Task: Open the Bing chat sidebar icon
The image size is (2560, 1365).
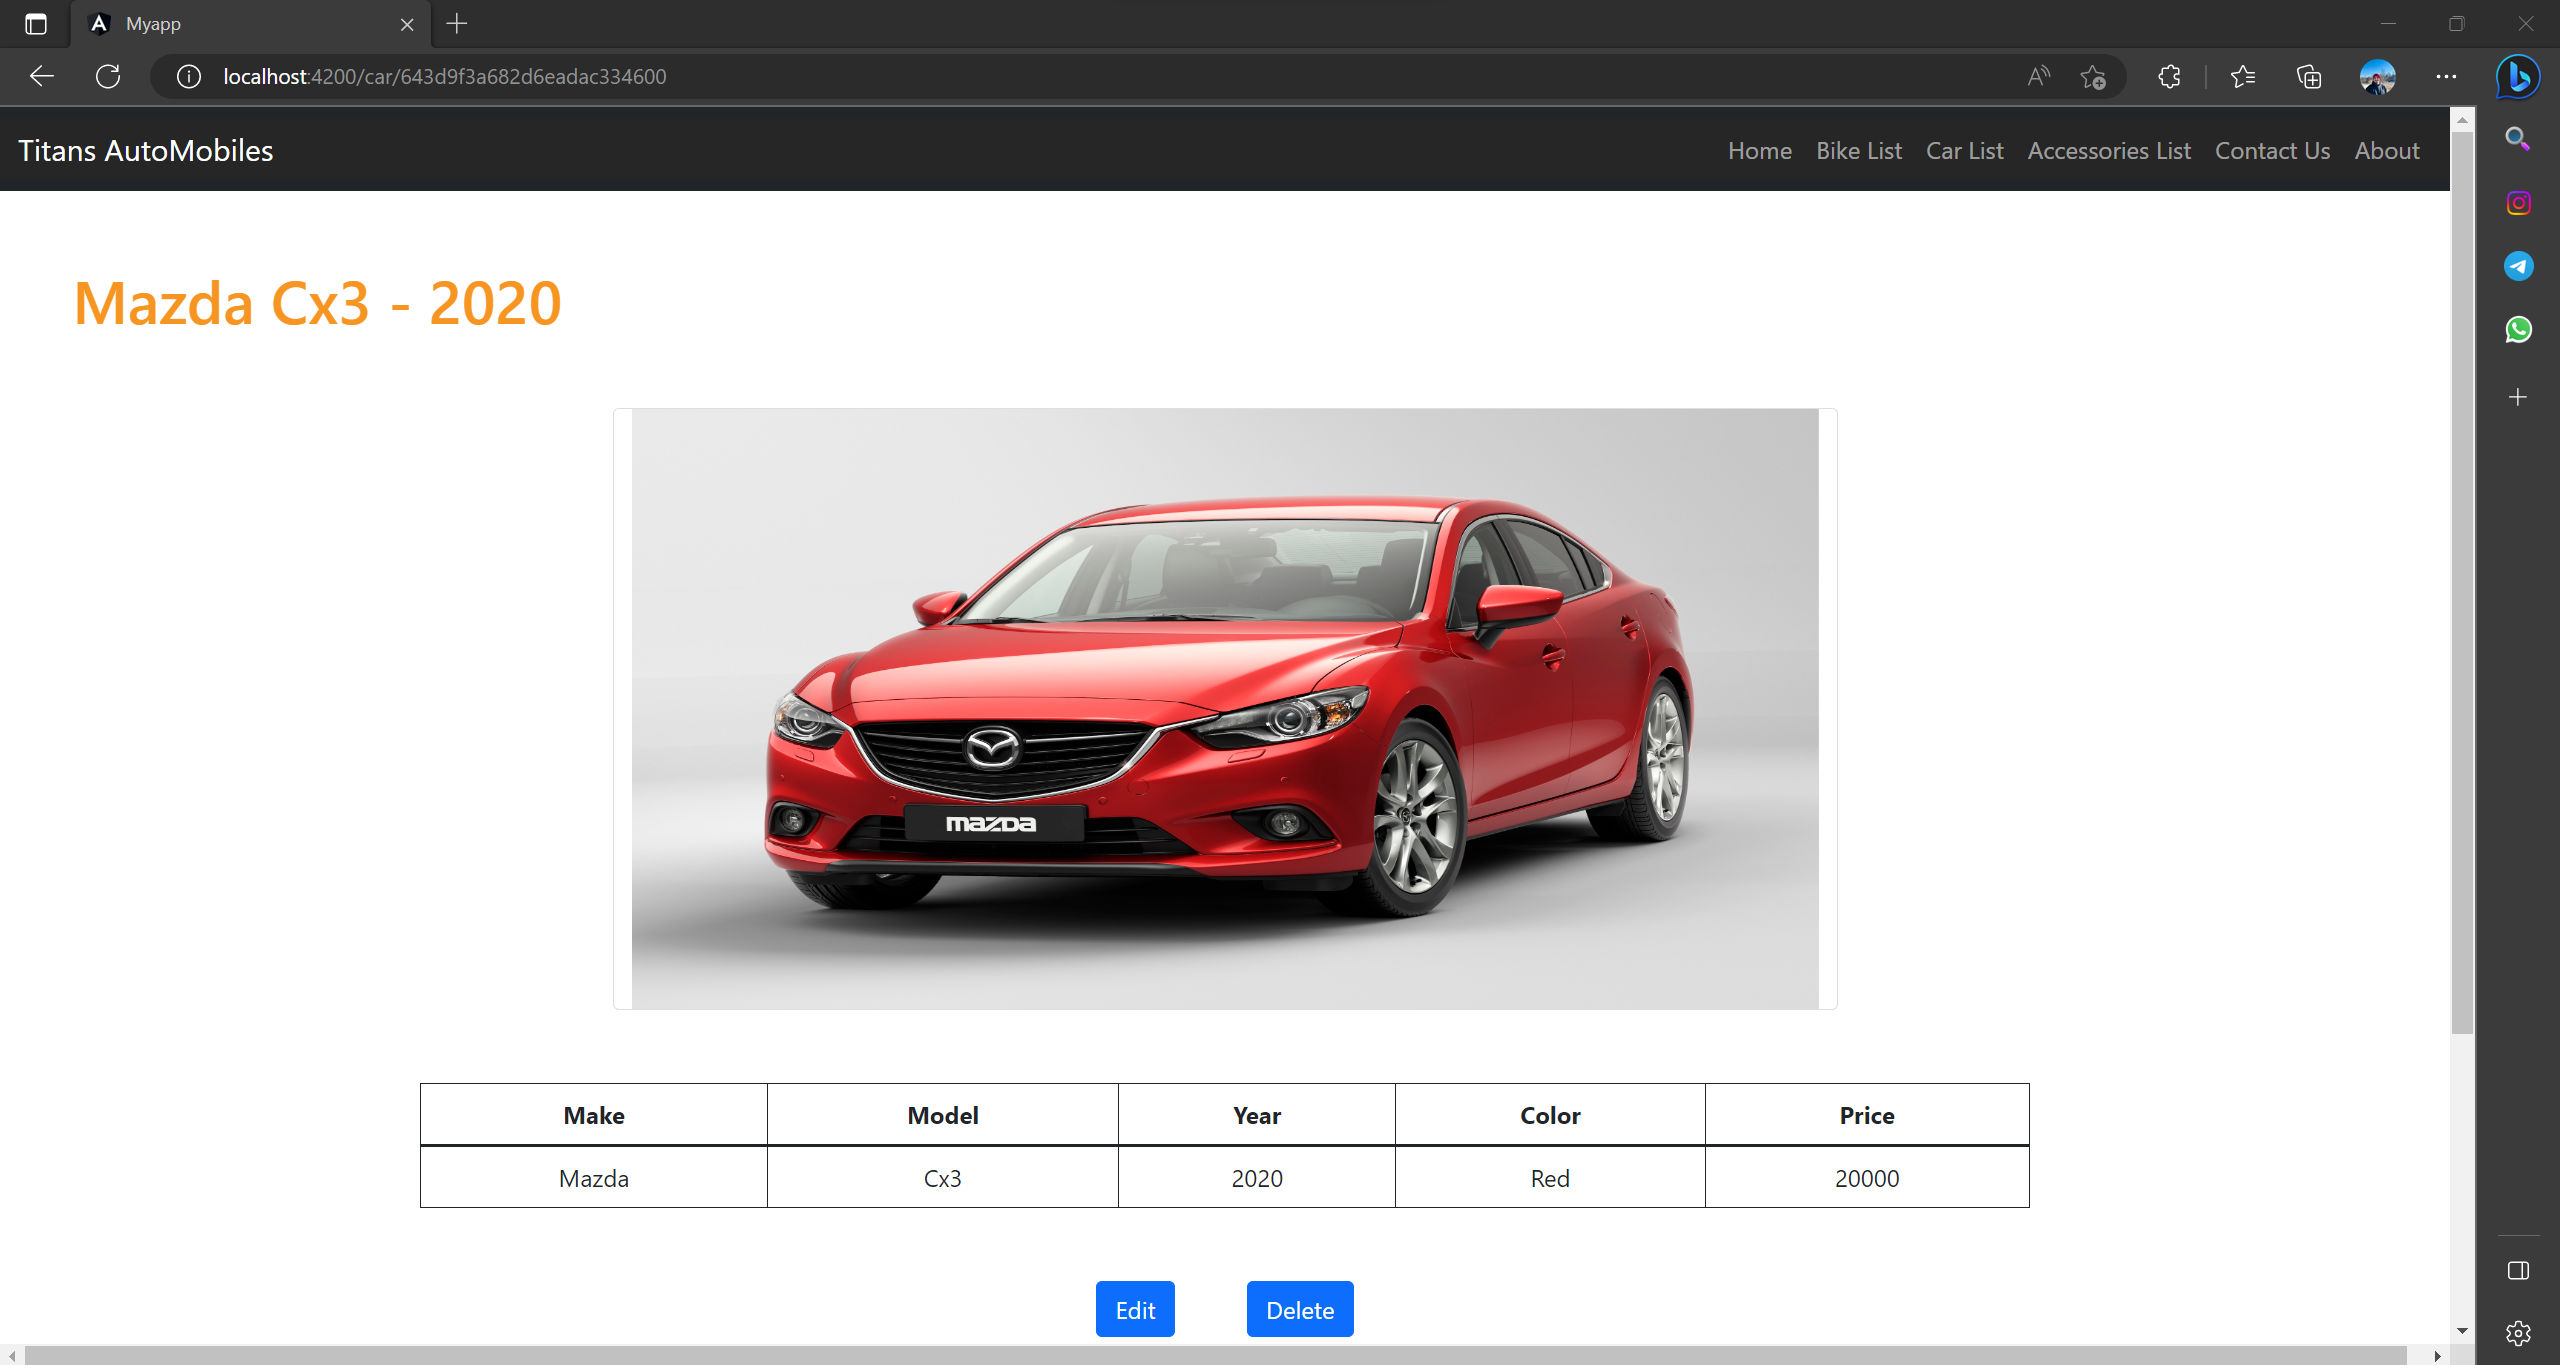Action: [x=2518, y=76]
